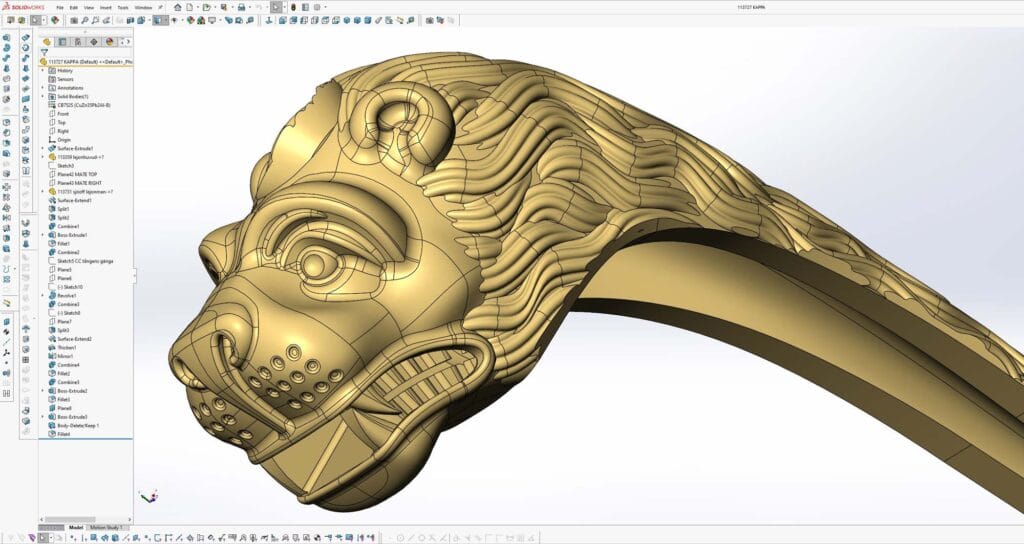Click the feature tree horizontal scrollbar

(85, 519)
